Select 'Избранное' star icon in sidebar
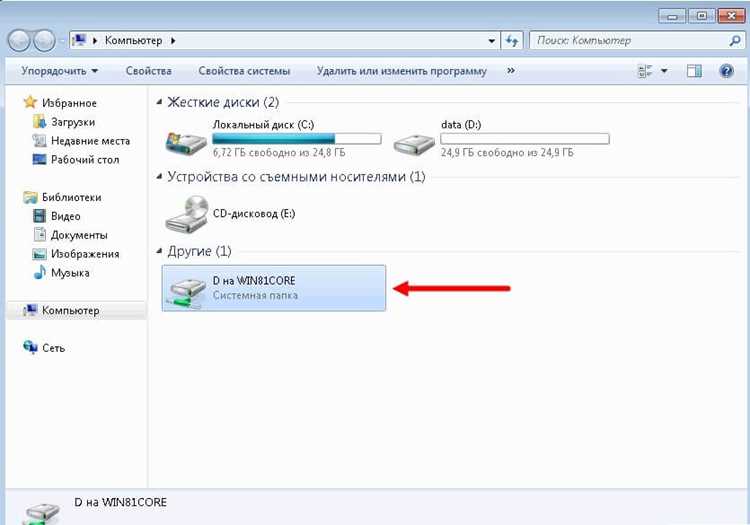 30,102
